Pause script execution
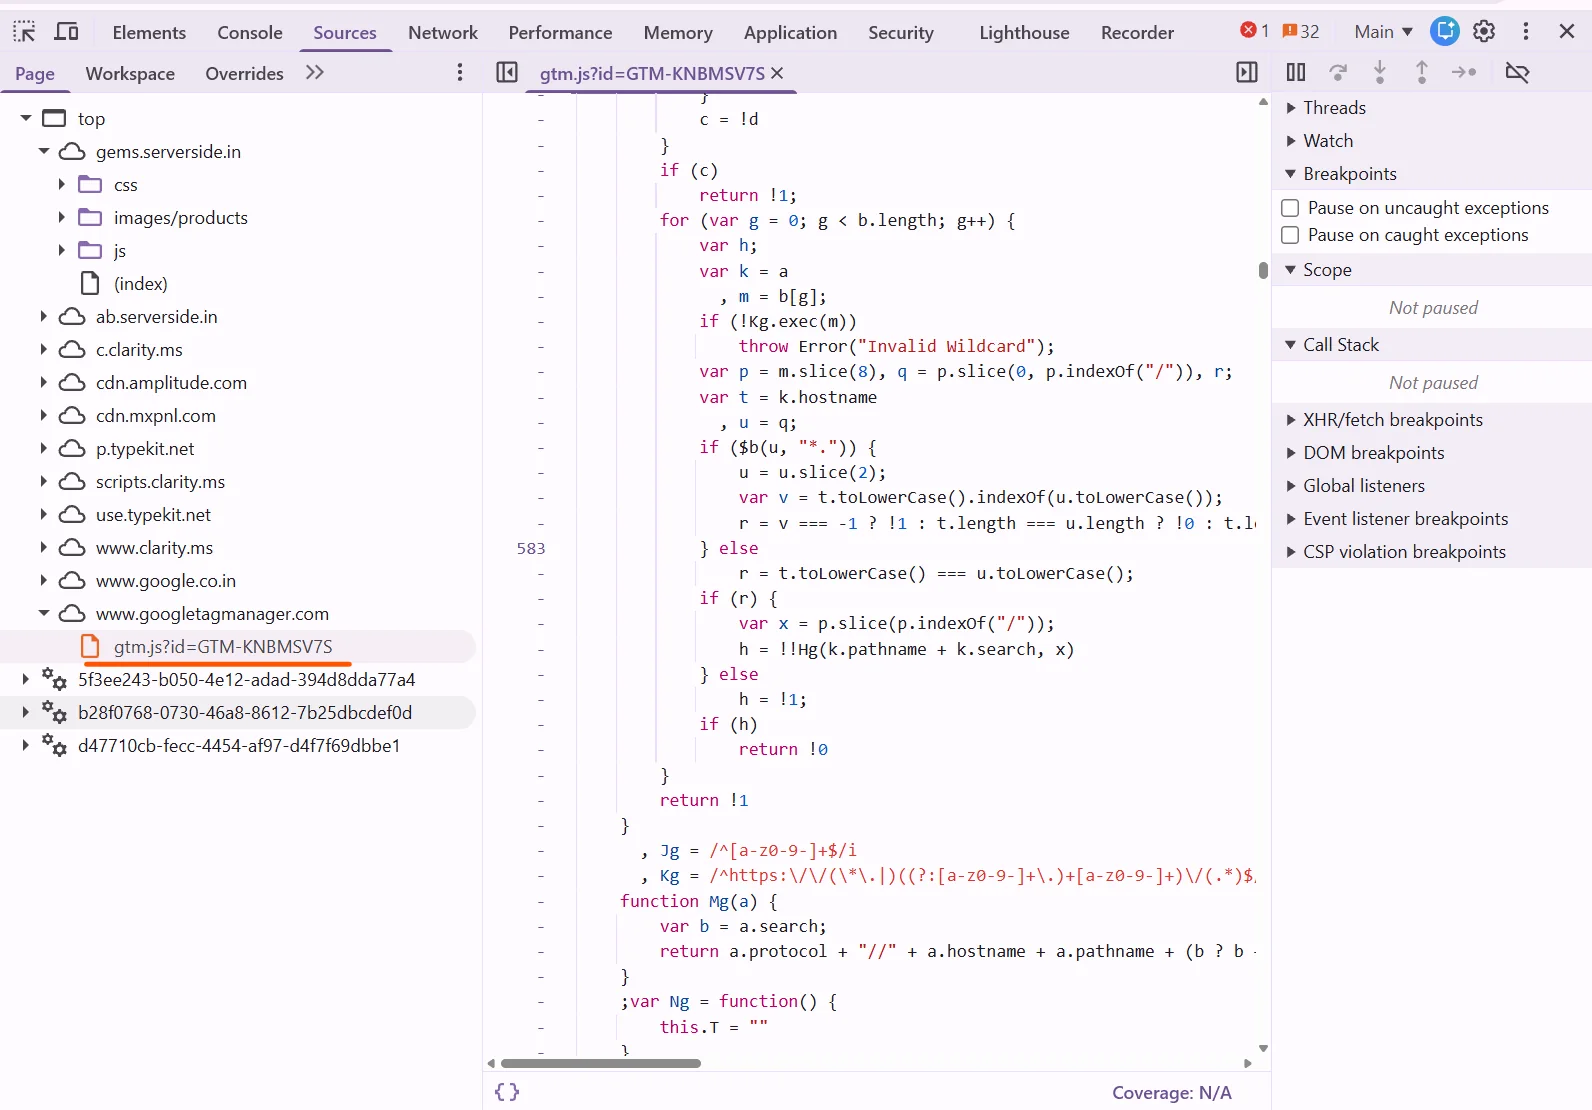Viewport: 1592px width, 1110px height. [x=1296, y=72]
